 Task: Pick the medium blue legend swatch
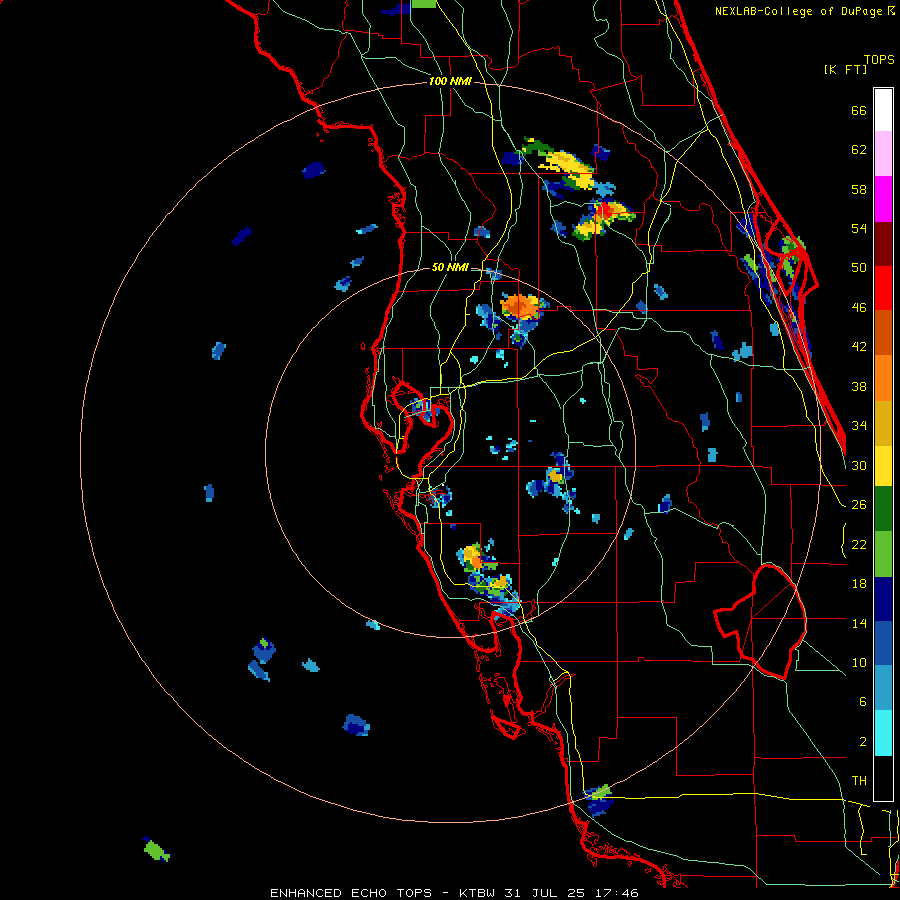pyautogui.click(x=883, y=644)
